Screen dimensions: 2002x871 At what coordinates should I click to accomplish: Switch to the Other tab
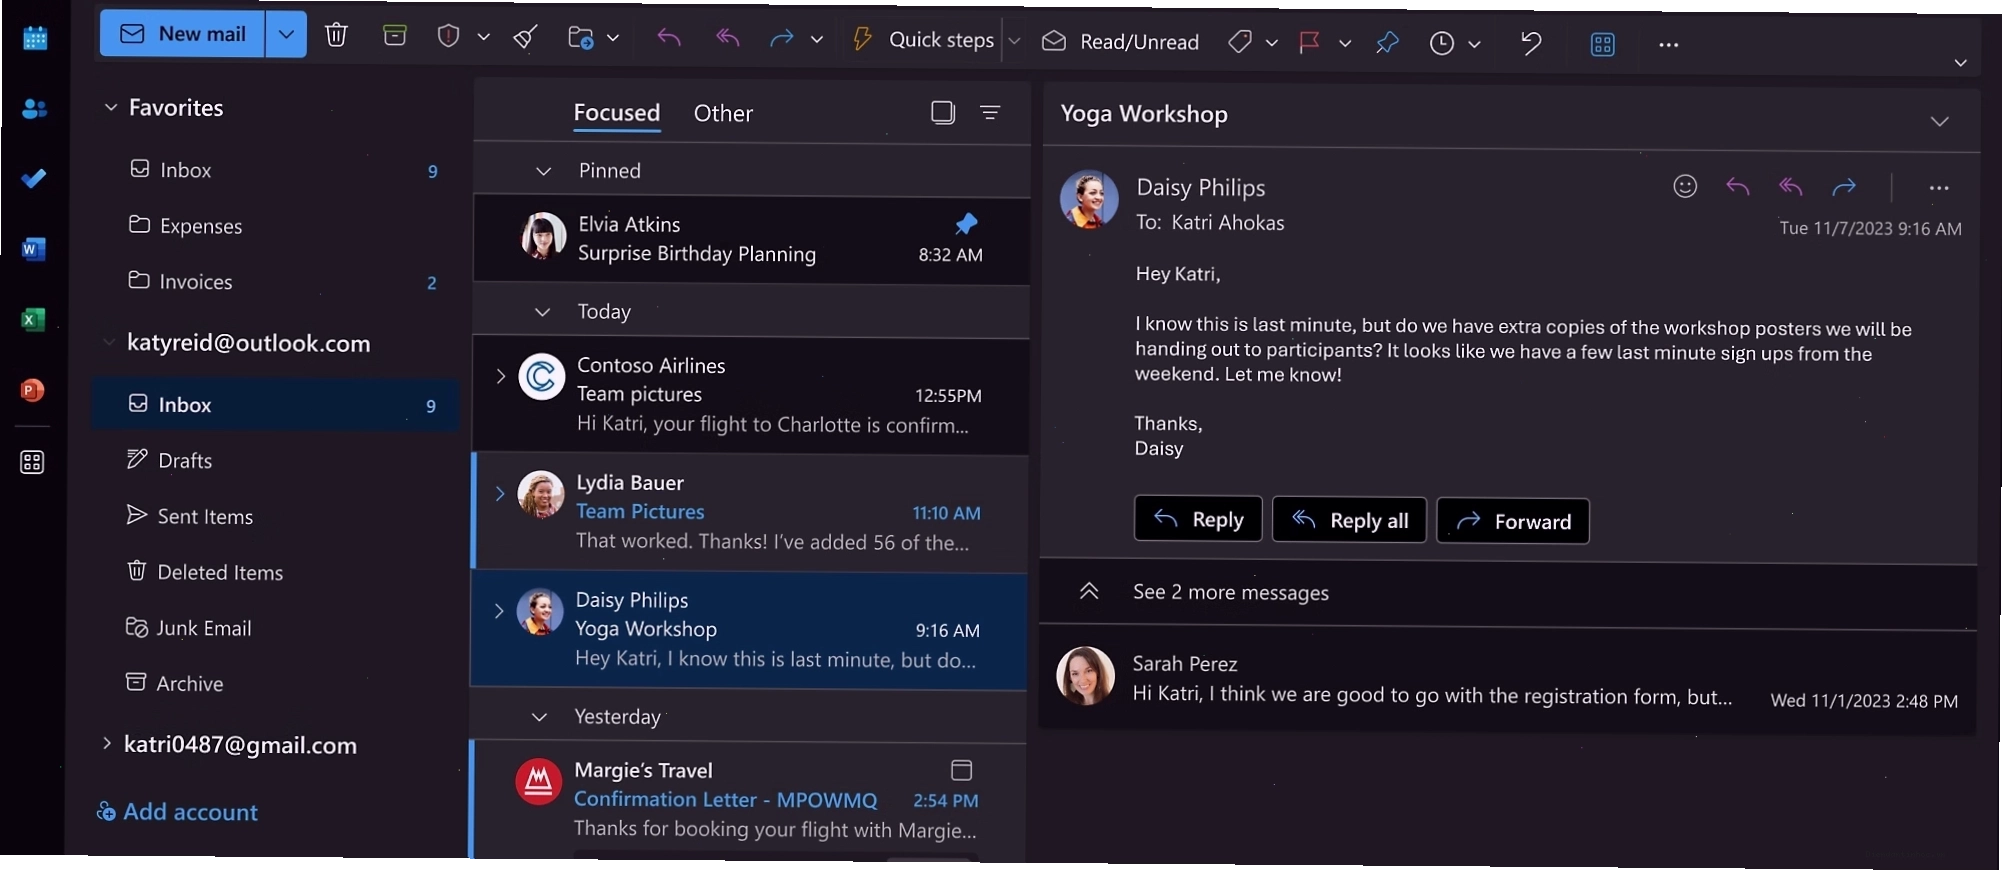click(723, 113)
